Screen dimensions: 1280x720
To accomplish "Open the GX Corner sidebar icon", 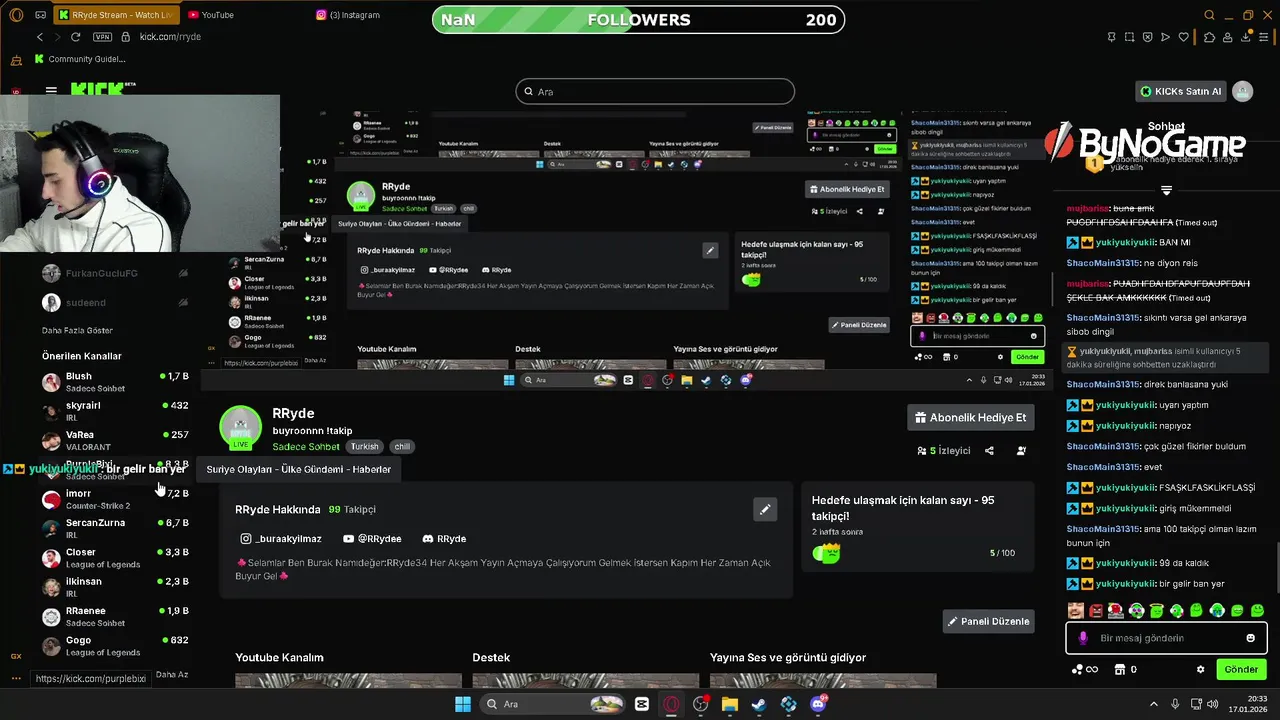I will click(x=15, y=656).
